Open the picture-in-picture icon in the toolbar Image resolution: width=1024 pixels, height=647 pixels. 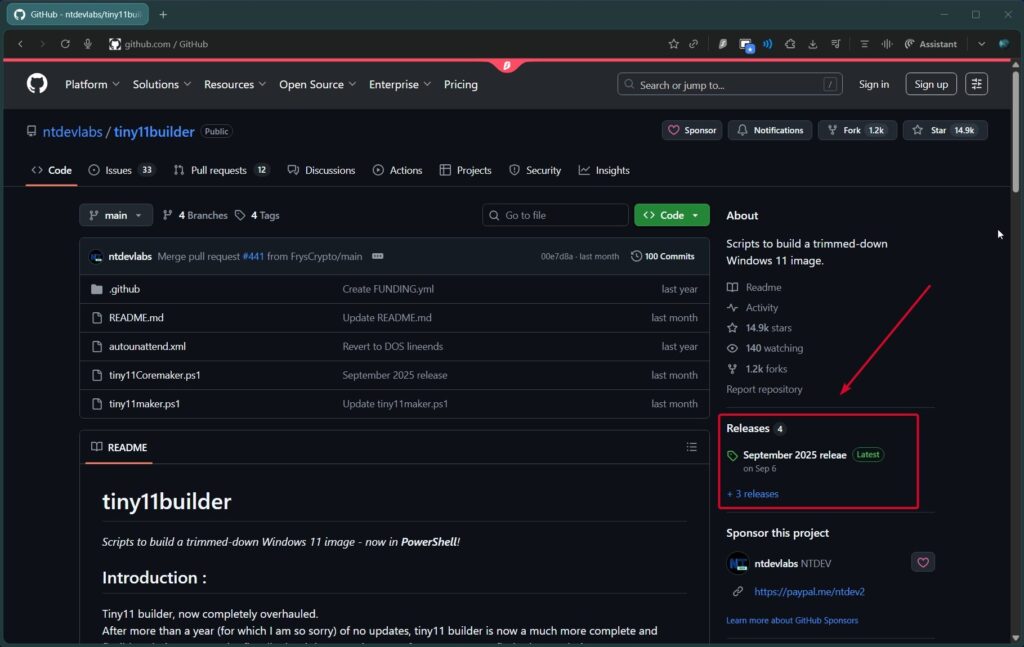[x=746, y=44]
